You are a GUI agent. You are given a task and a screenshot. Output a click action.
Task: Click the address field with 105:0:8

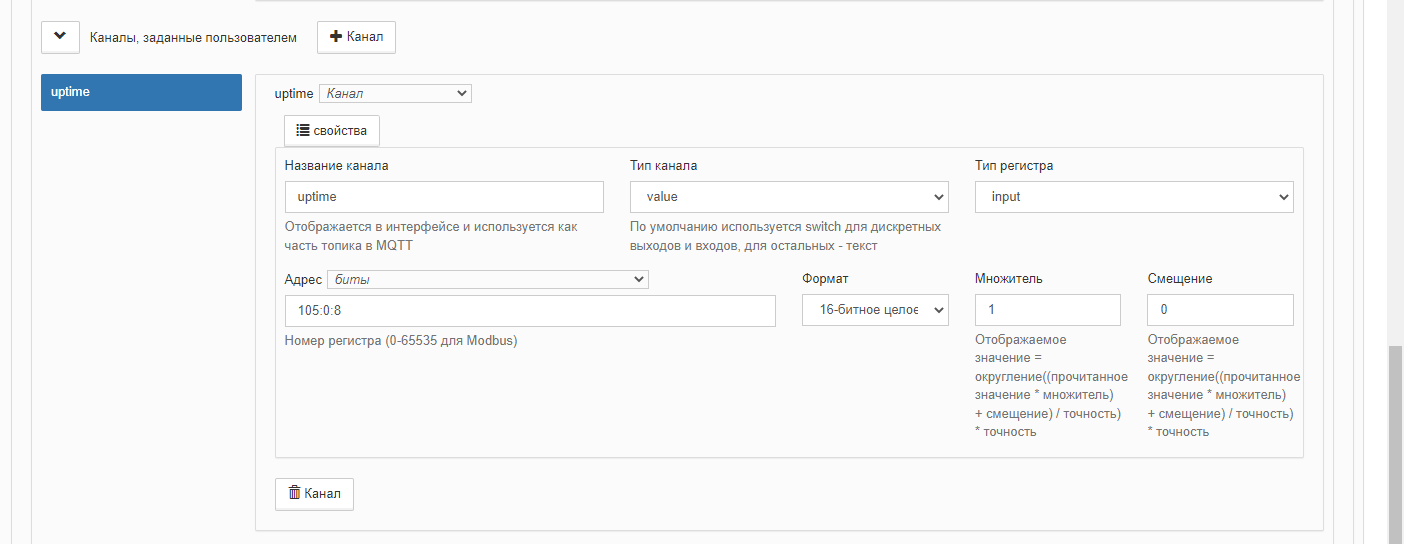tap(530, 310)
